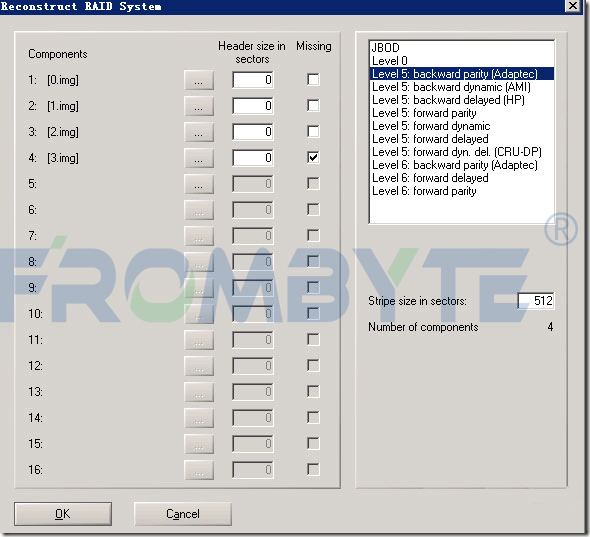Select JBOD in the RAID type list
Viewport: 590px width, 537px height.
461,48
